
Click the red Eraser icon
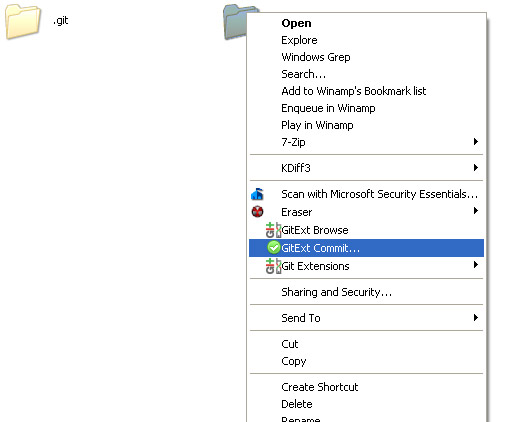(257, 212)
